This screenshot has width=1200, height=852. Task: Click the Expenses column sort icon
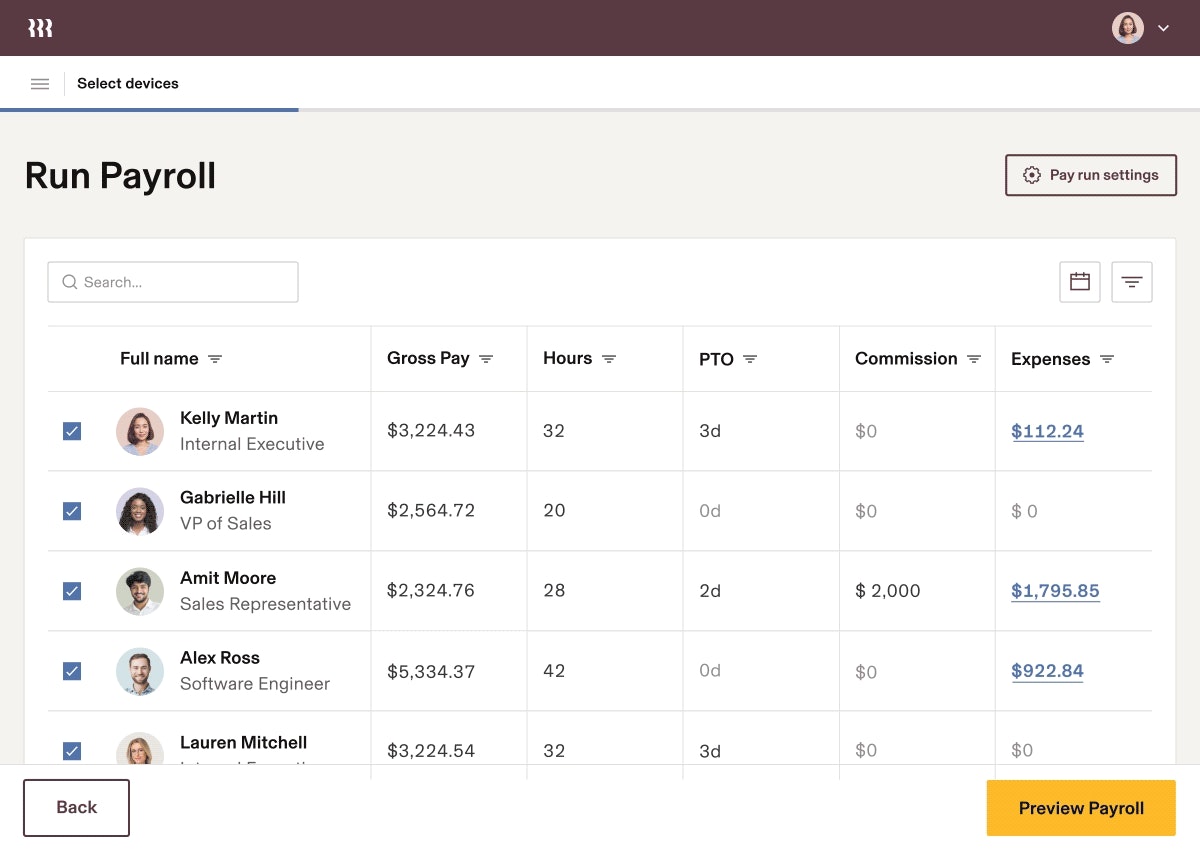1107,359
